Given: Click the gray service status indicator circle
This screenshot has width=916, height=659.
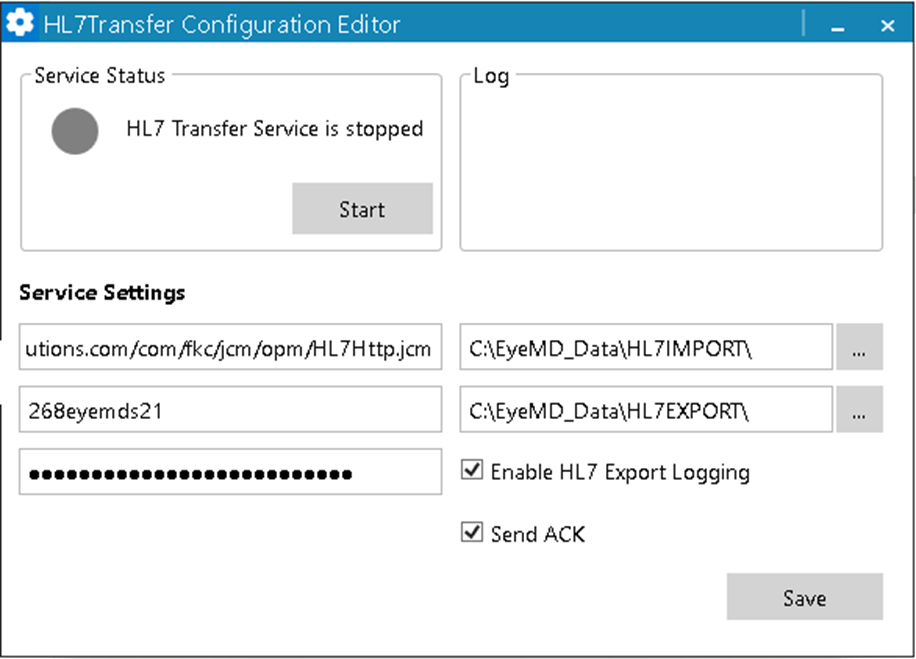Looking at the screenshot, I should pyautogui.click(x=75, y=131).
